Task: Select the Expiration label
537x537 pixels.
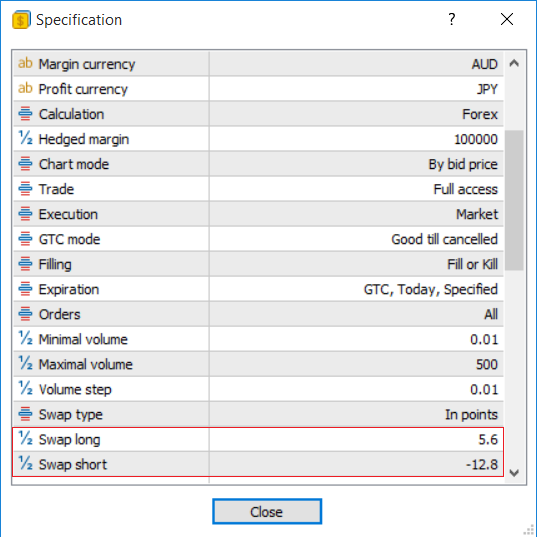Action: point(69,290)
